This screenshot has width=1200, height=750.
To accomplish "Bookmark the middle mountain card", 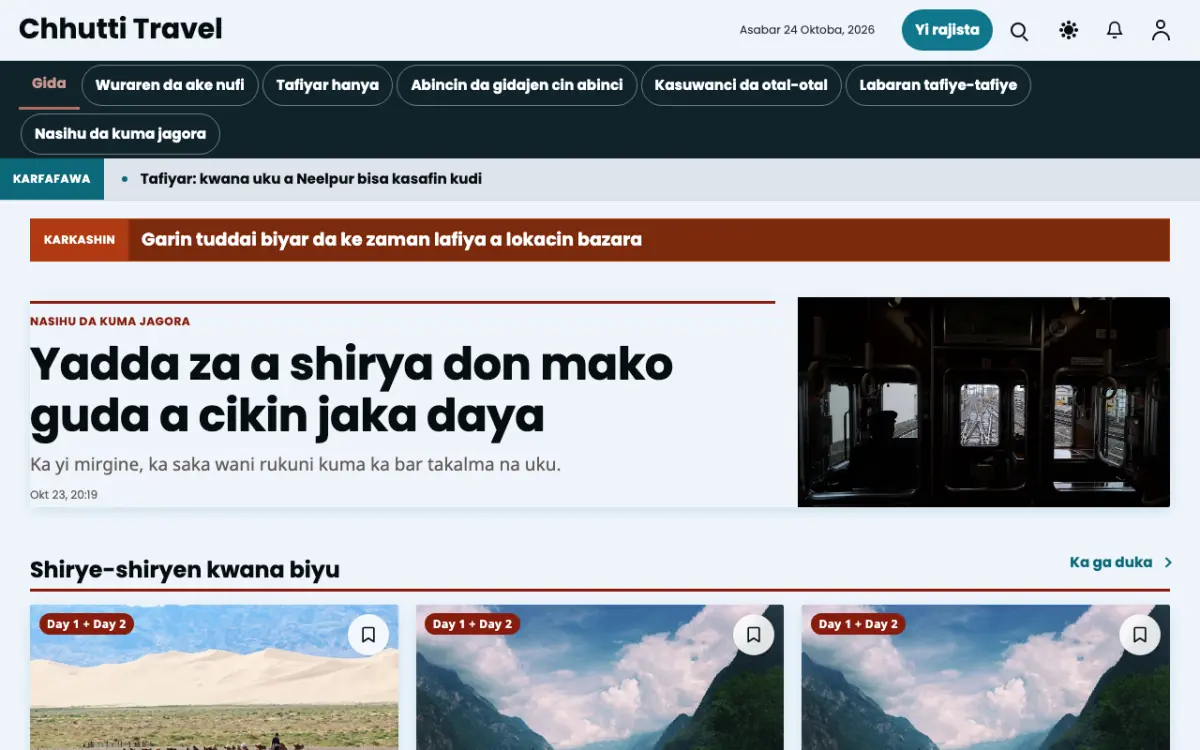I will 754,635.
